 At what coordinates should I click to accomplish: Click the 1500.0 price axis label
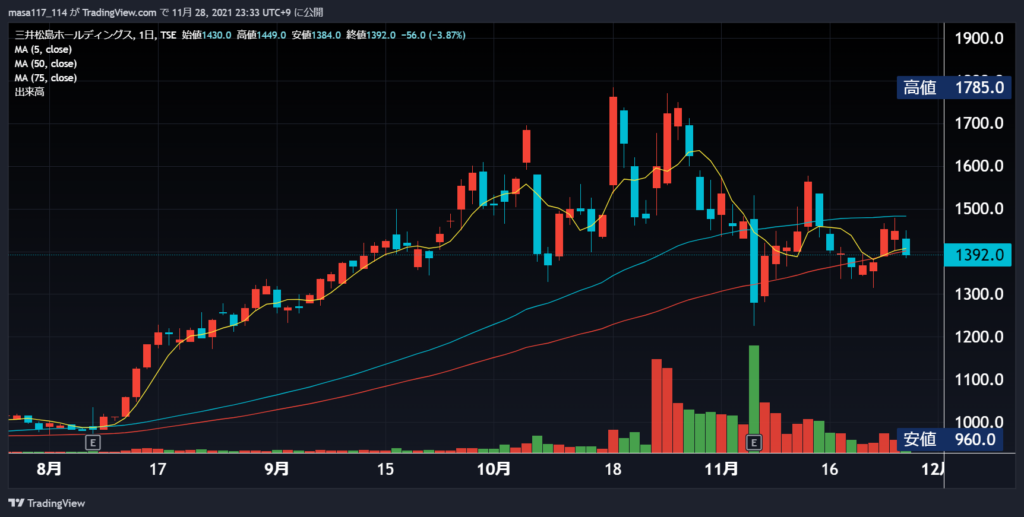pos(979,208)
